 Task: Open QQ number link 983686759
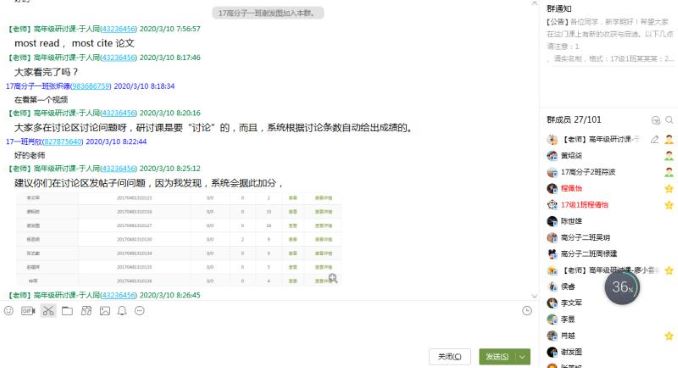point(91,86)
